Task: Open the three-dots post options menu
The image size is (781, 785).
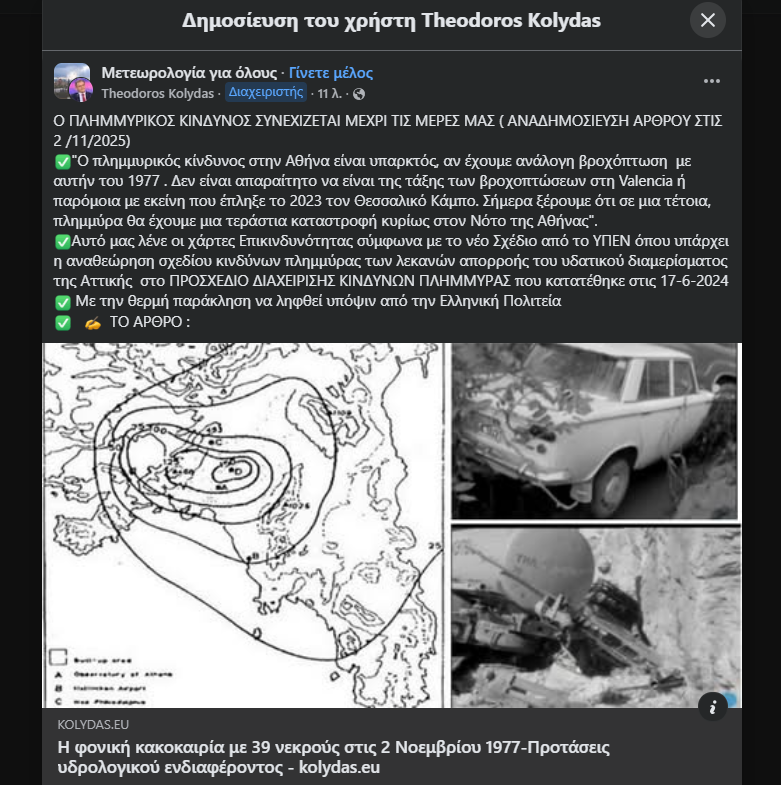Action: click(711, 81)
